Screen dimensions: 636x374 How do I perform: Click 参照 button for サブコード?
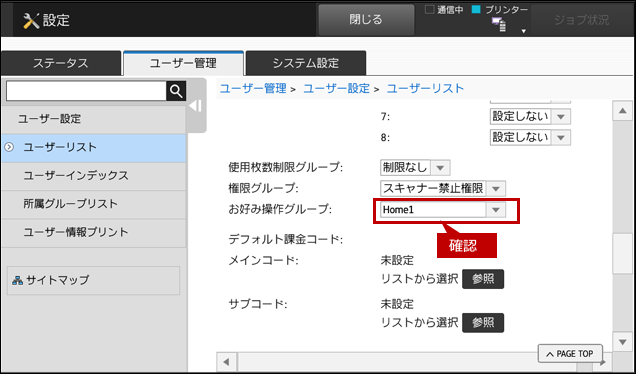click(483, 323)
